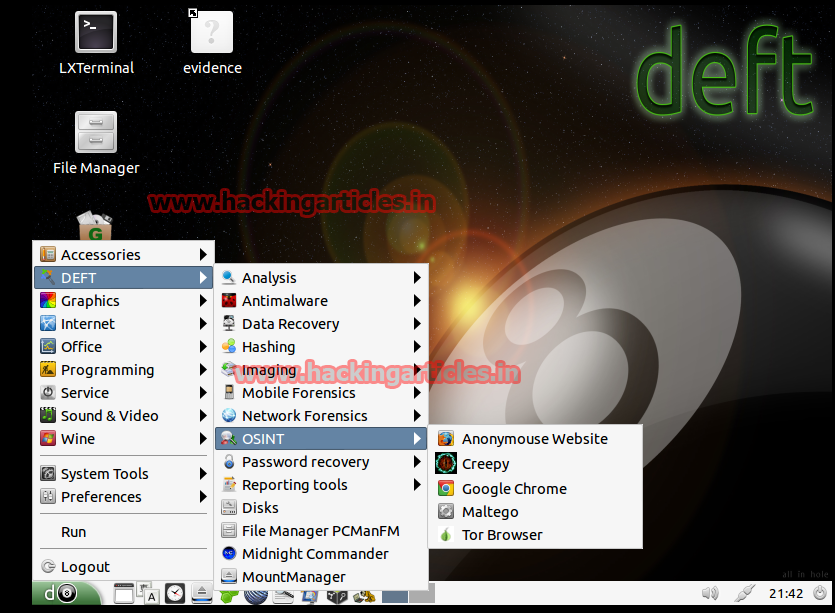Click the DEFT 8-ball start menu button
The height and width of the screenshot is (613, 835).
pos(66,593)
